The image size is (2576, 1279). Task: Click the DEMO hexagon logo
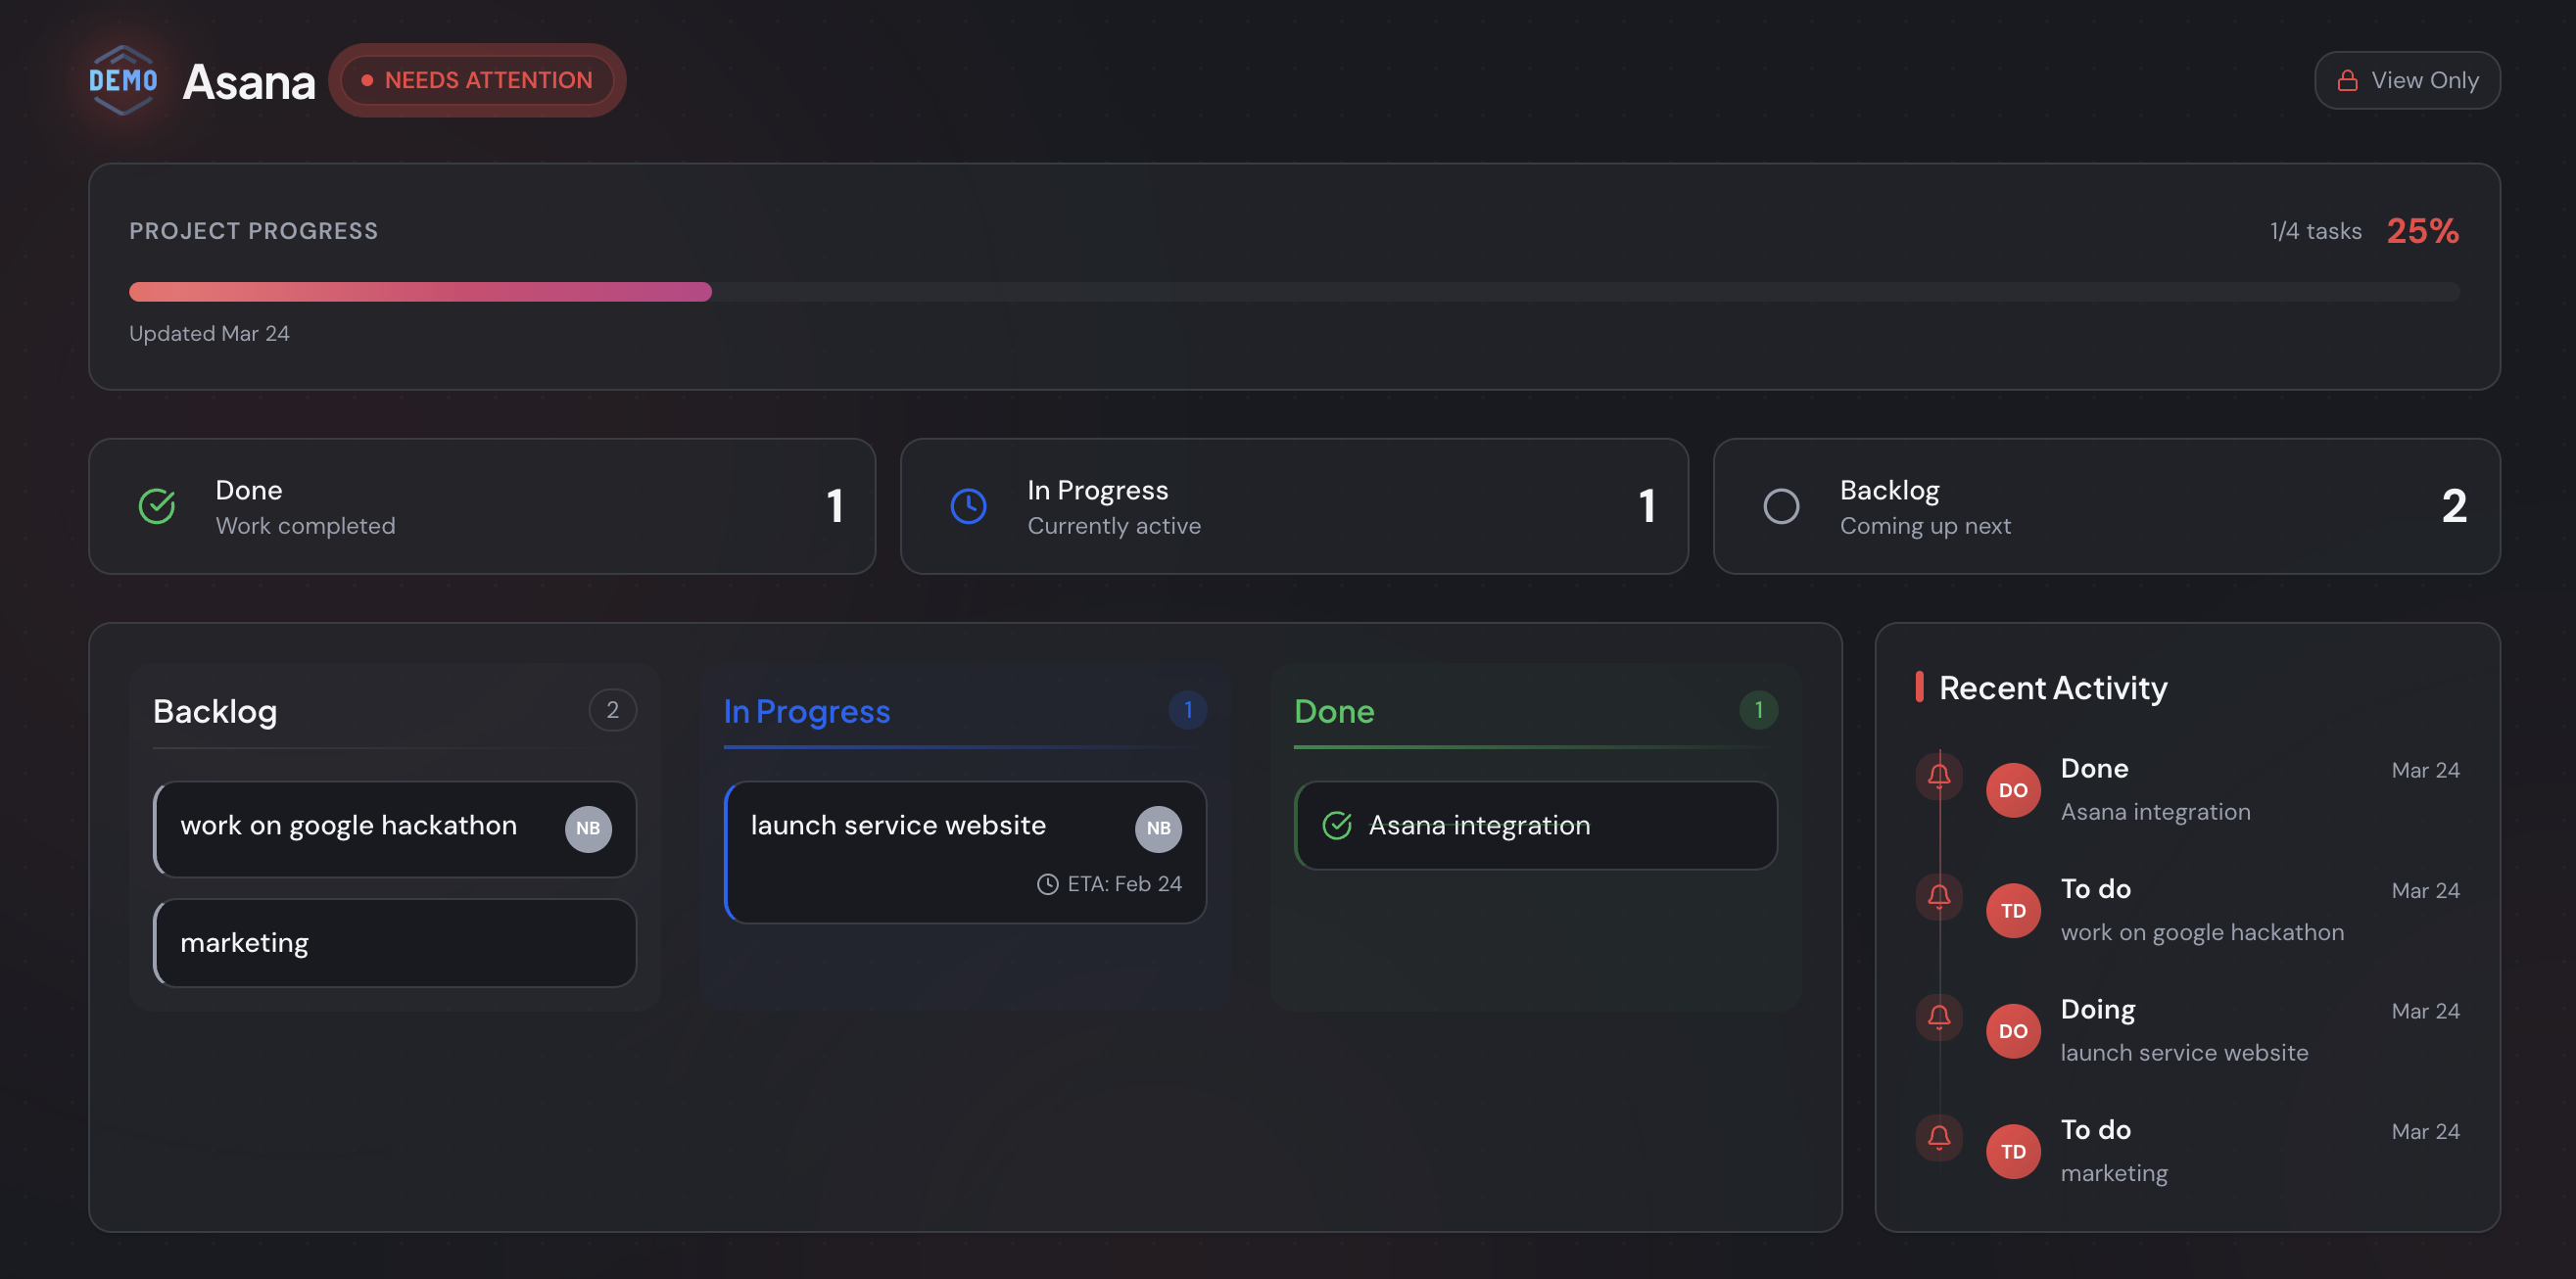[x=122, y=80]
